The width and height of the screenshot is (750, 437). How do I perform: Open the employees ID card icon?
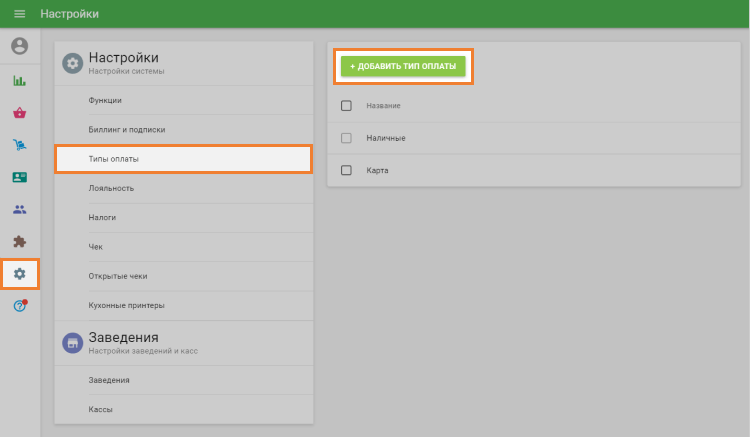pyautogui.click(x=20, y=177)
